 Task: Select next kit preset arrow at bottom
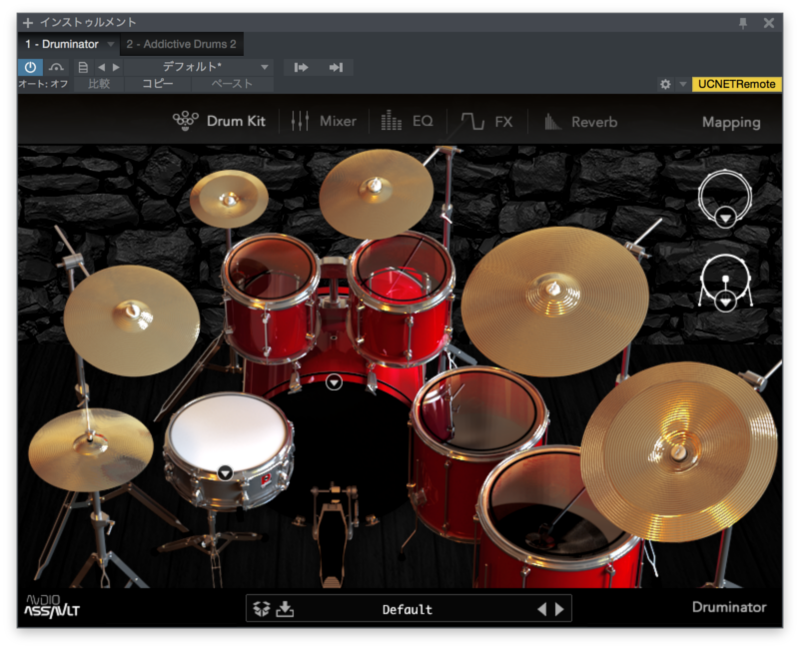point(560,609)
